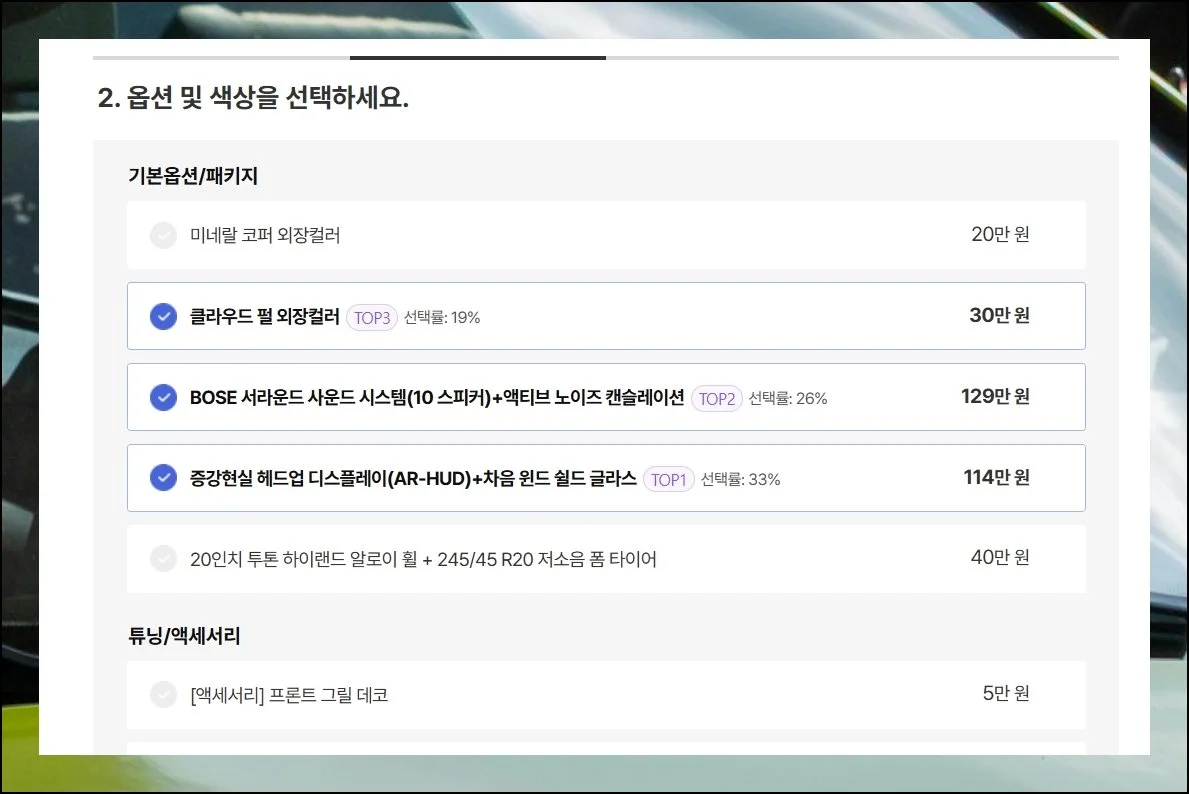Viewport: 1189px width, 794px height.
Task: Click the [액세서리] 프론트 그릴 데코 label
Action: pos(289,694)
